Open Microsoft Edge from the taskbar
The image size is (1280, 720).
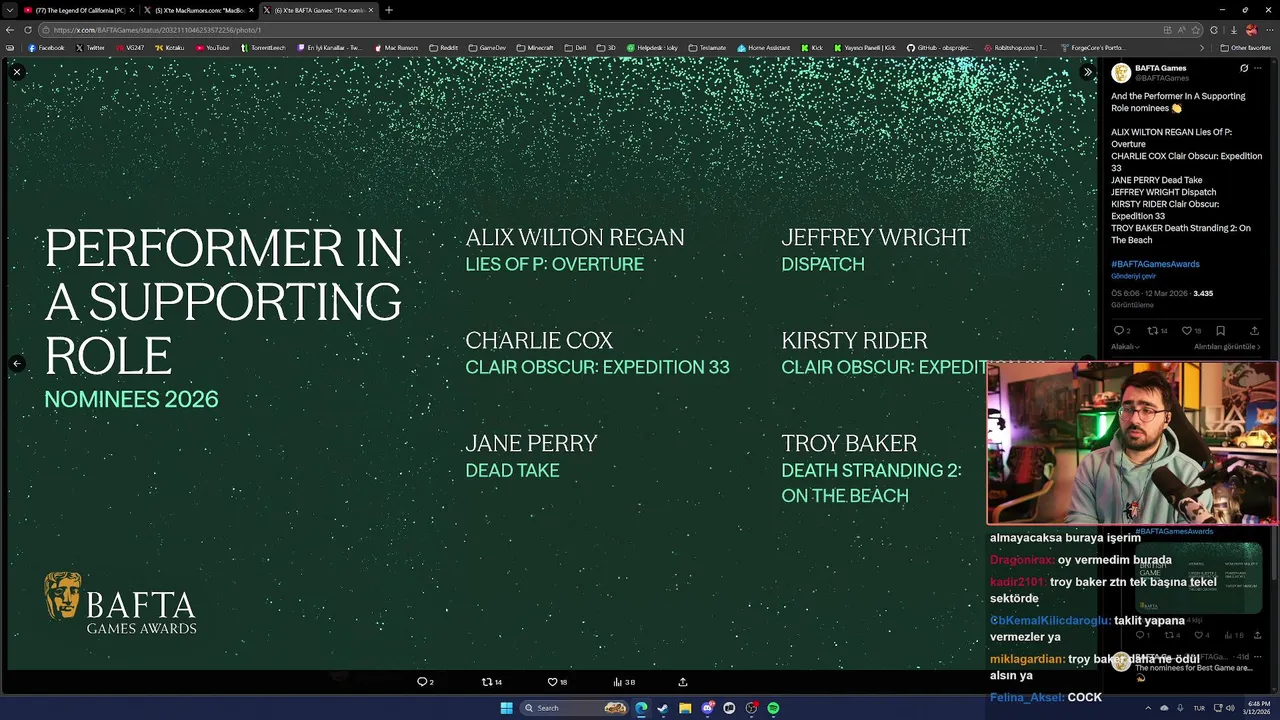[x=641, y=708]
